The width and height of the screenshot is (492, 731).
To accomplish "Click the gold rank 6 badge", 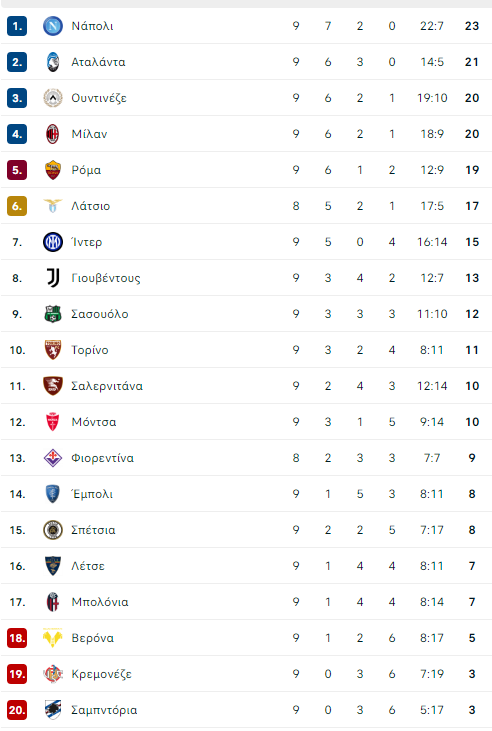I will click(17, 206).
